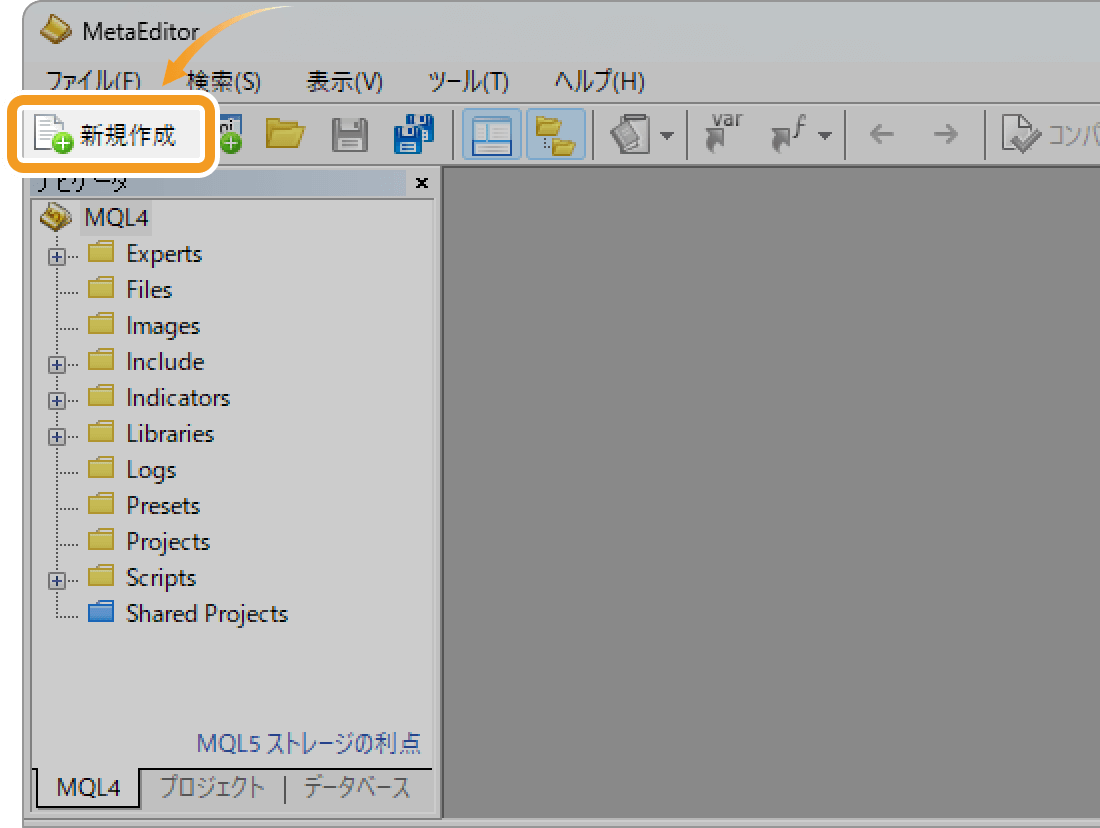Click the Back navigation arrow

coord(881,133)
